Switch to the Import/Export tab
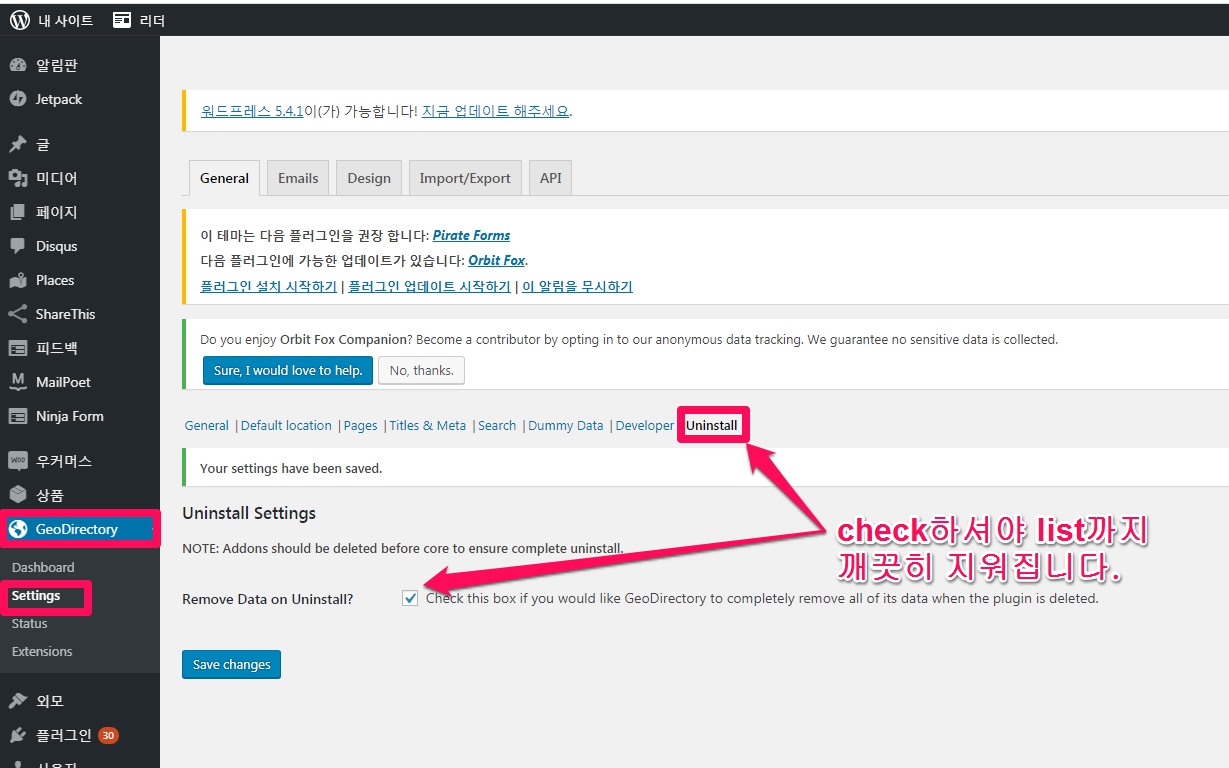Image resolution: width=1229 pixels, height=768 pixels. [x=465, y=178]
